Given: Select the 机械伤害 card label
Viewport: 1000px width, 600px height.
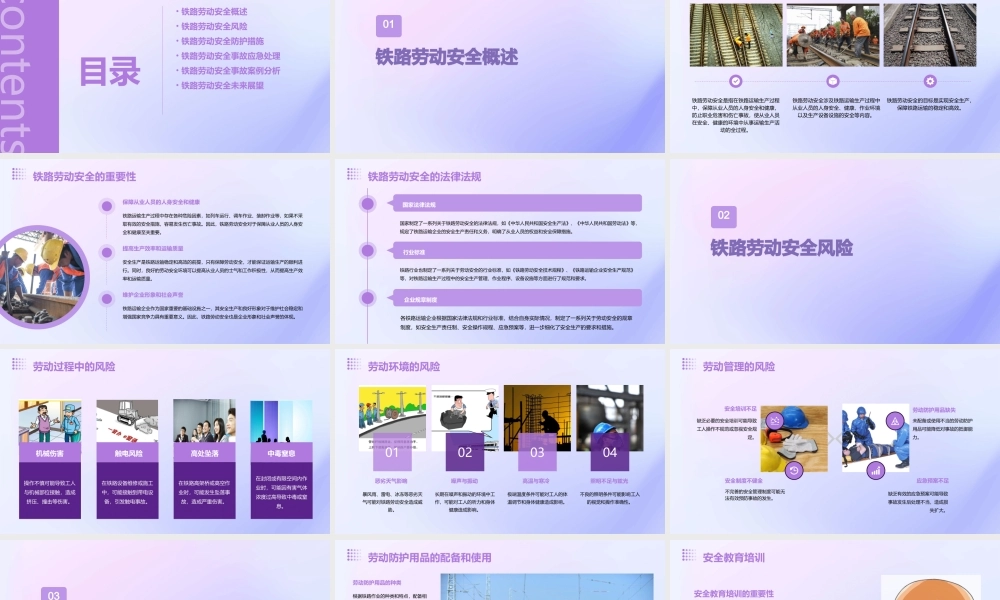Looking at the screenshot, I should (50, 453).
